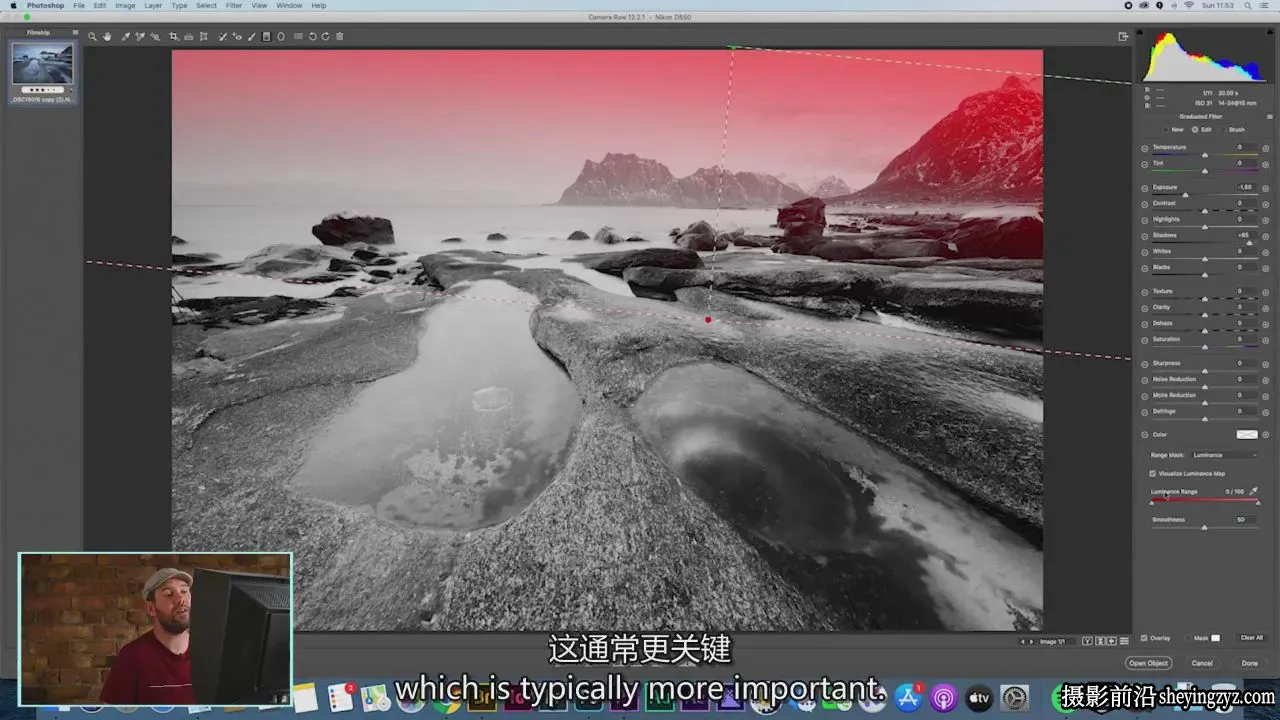The width and height of the screenshot is (1280, 720).
Task: Increase Exposure with plus button
Action: (1265, 188)
